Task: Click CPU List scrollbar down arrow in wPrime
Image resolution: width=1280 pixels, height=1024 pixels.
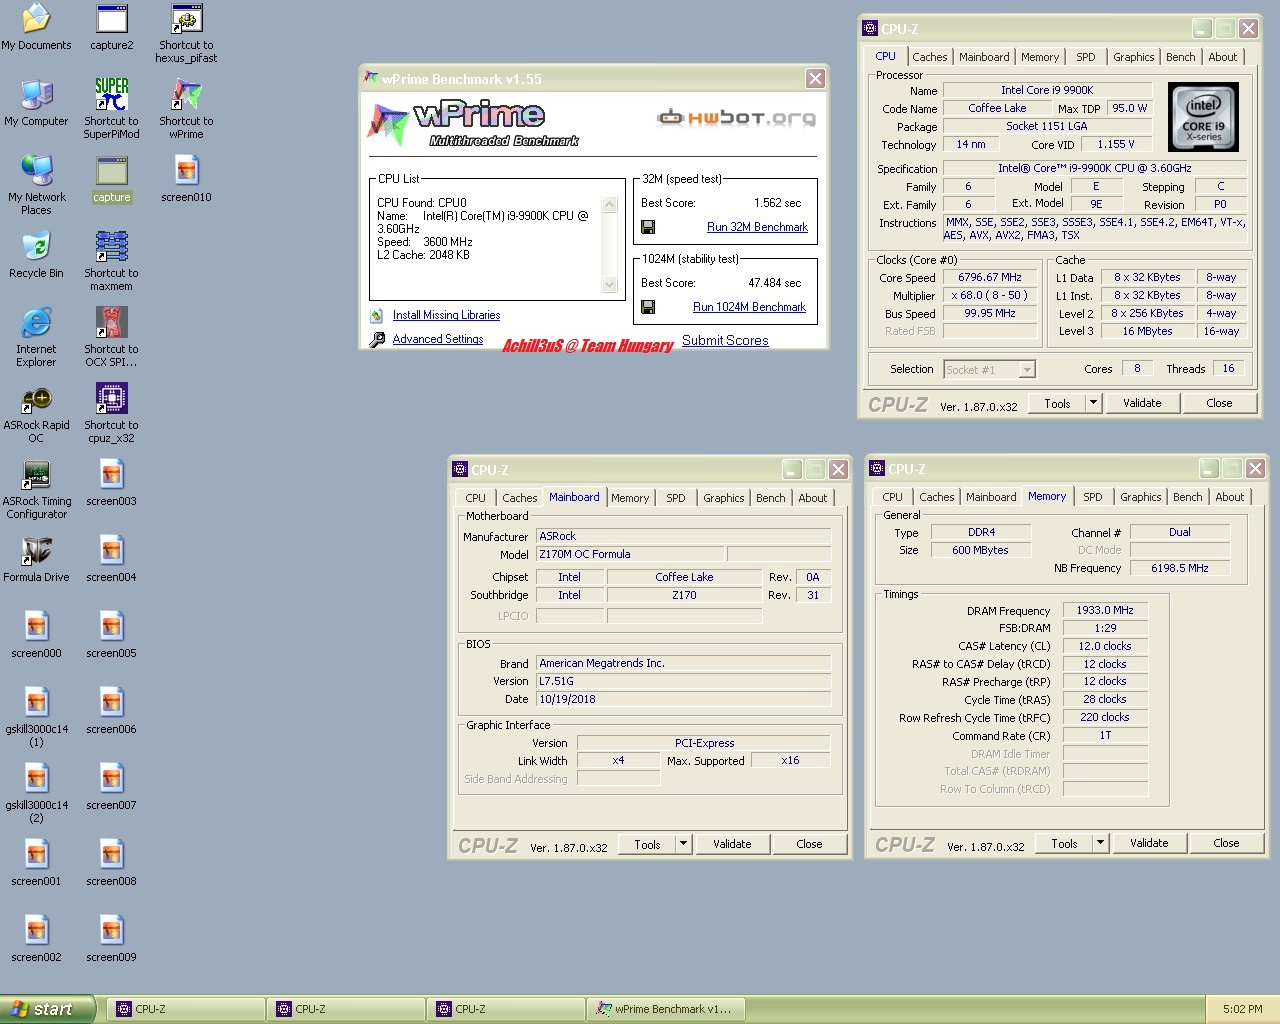Action: (x=610, y=285)
